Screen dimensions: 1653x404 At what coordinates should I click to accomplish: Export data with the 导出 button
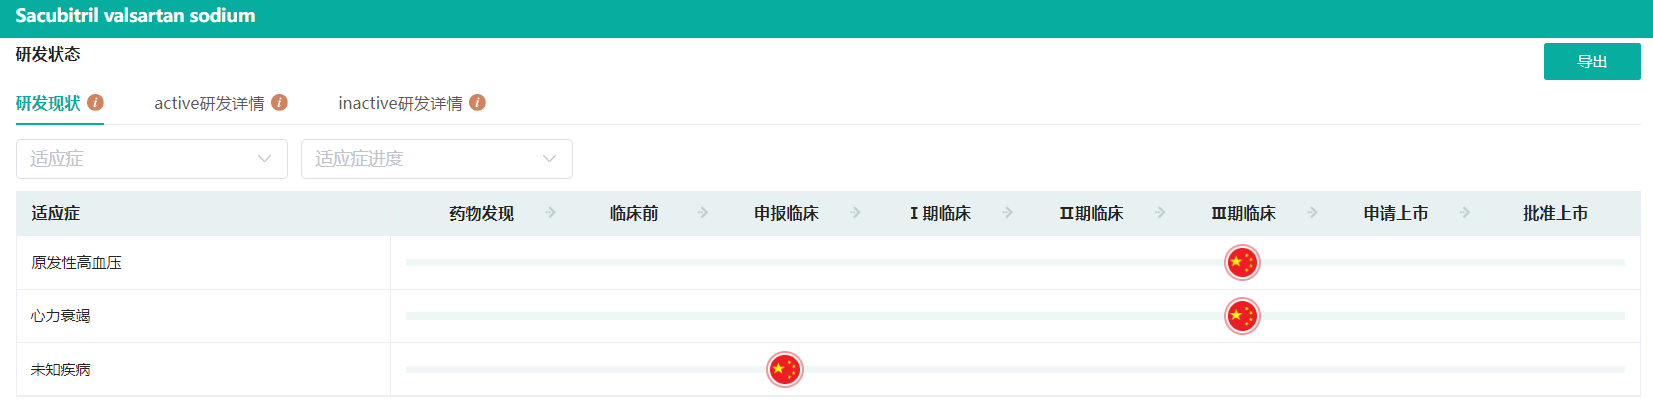pyautogui.click(x=1592, y=61)
